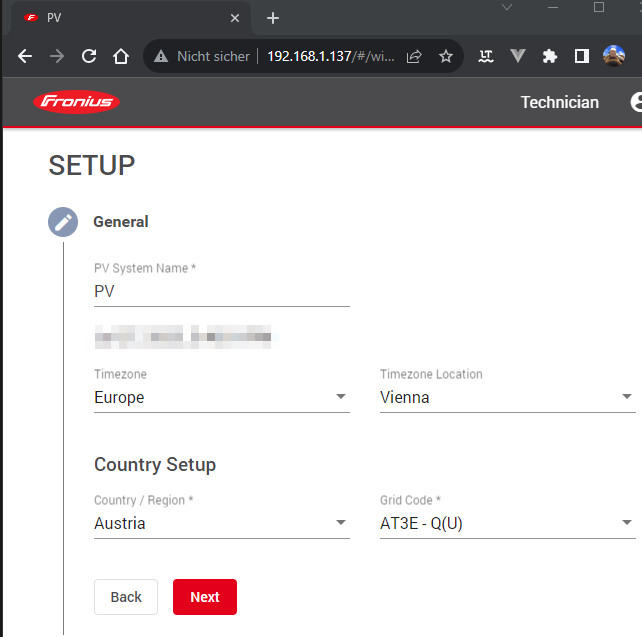Expand the Country / Region dropdown
The width and height of the screenshot is (642, 637).
[221, 523]
